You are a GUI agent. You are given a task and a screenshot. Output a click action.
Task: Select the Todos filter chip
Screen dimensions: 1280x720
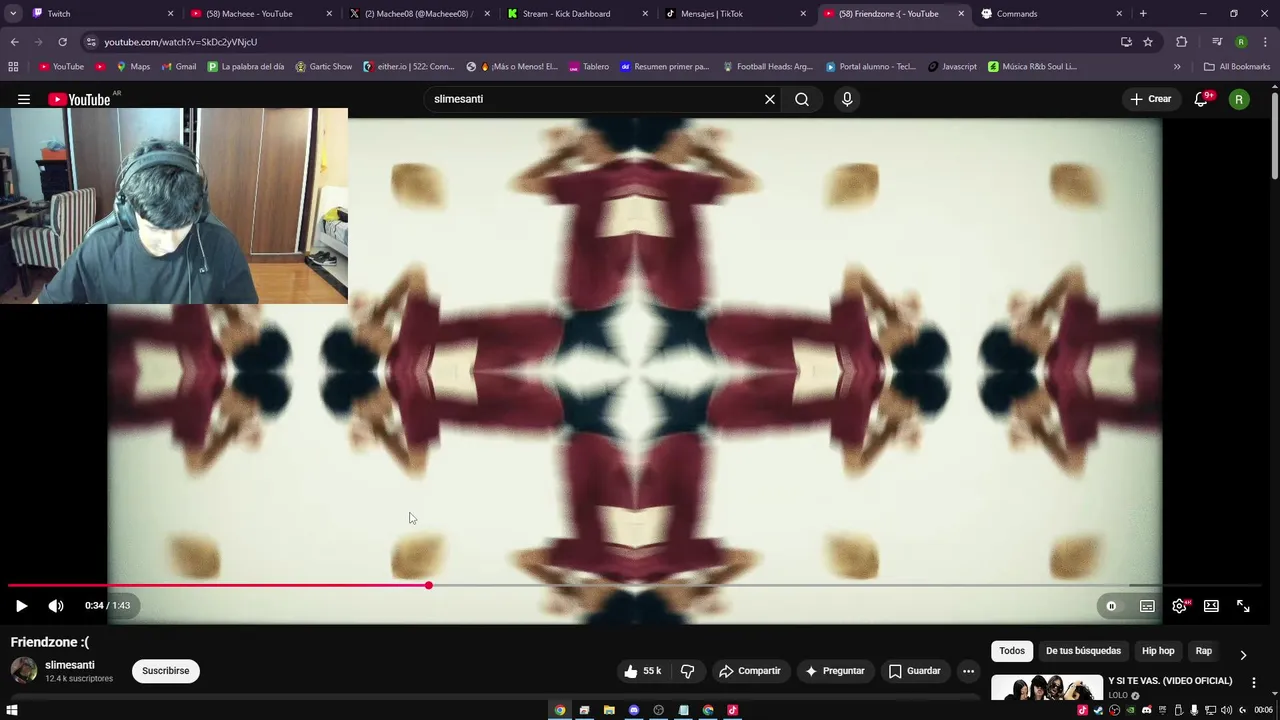pos(1012,651)
